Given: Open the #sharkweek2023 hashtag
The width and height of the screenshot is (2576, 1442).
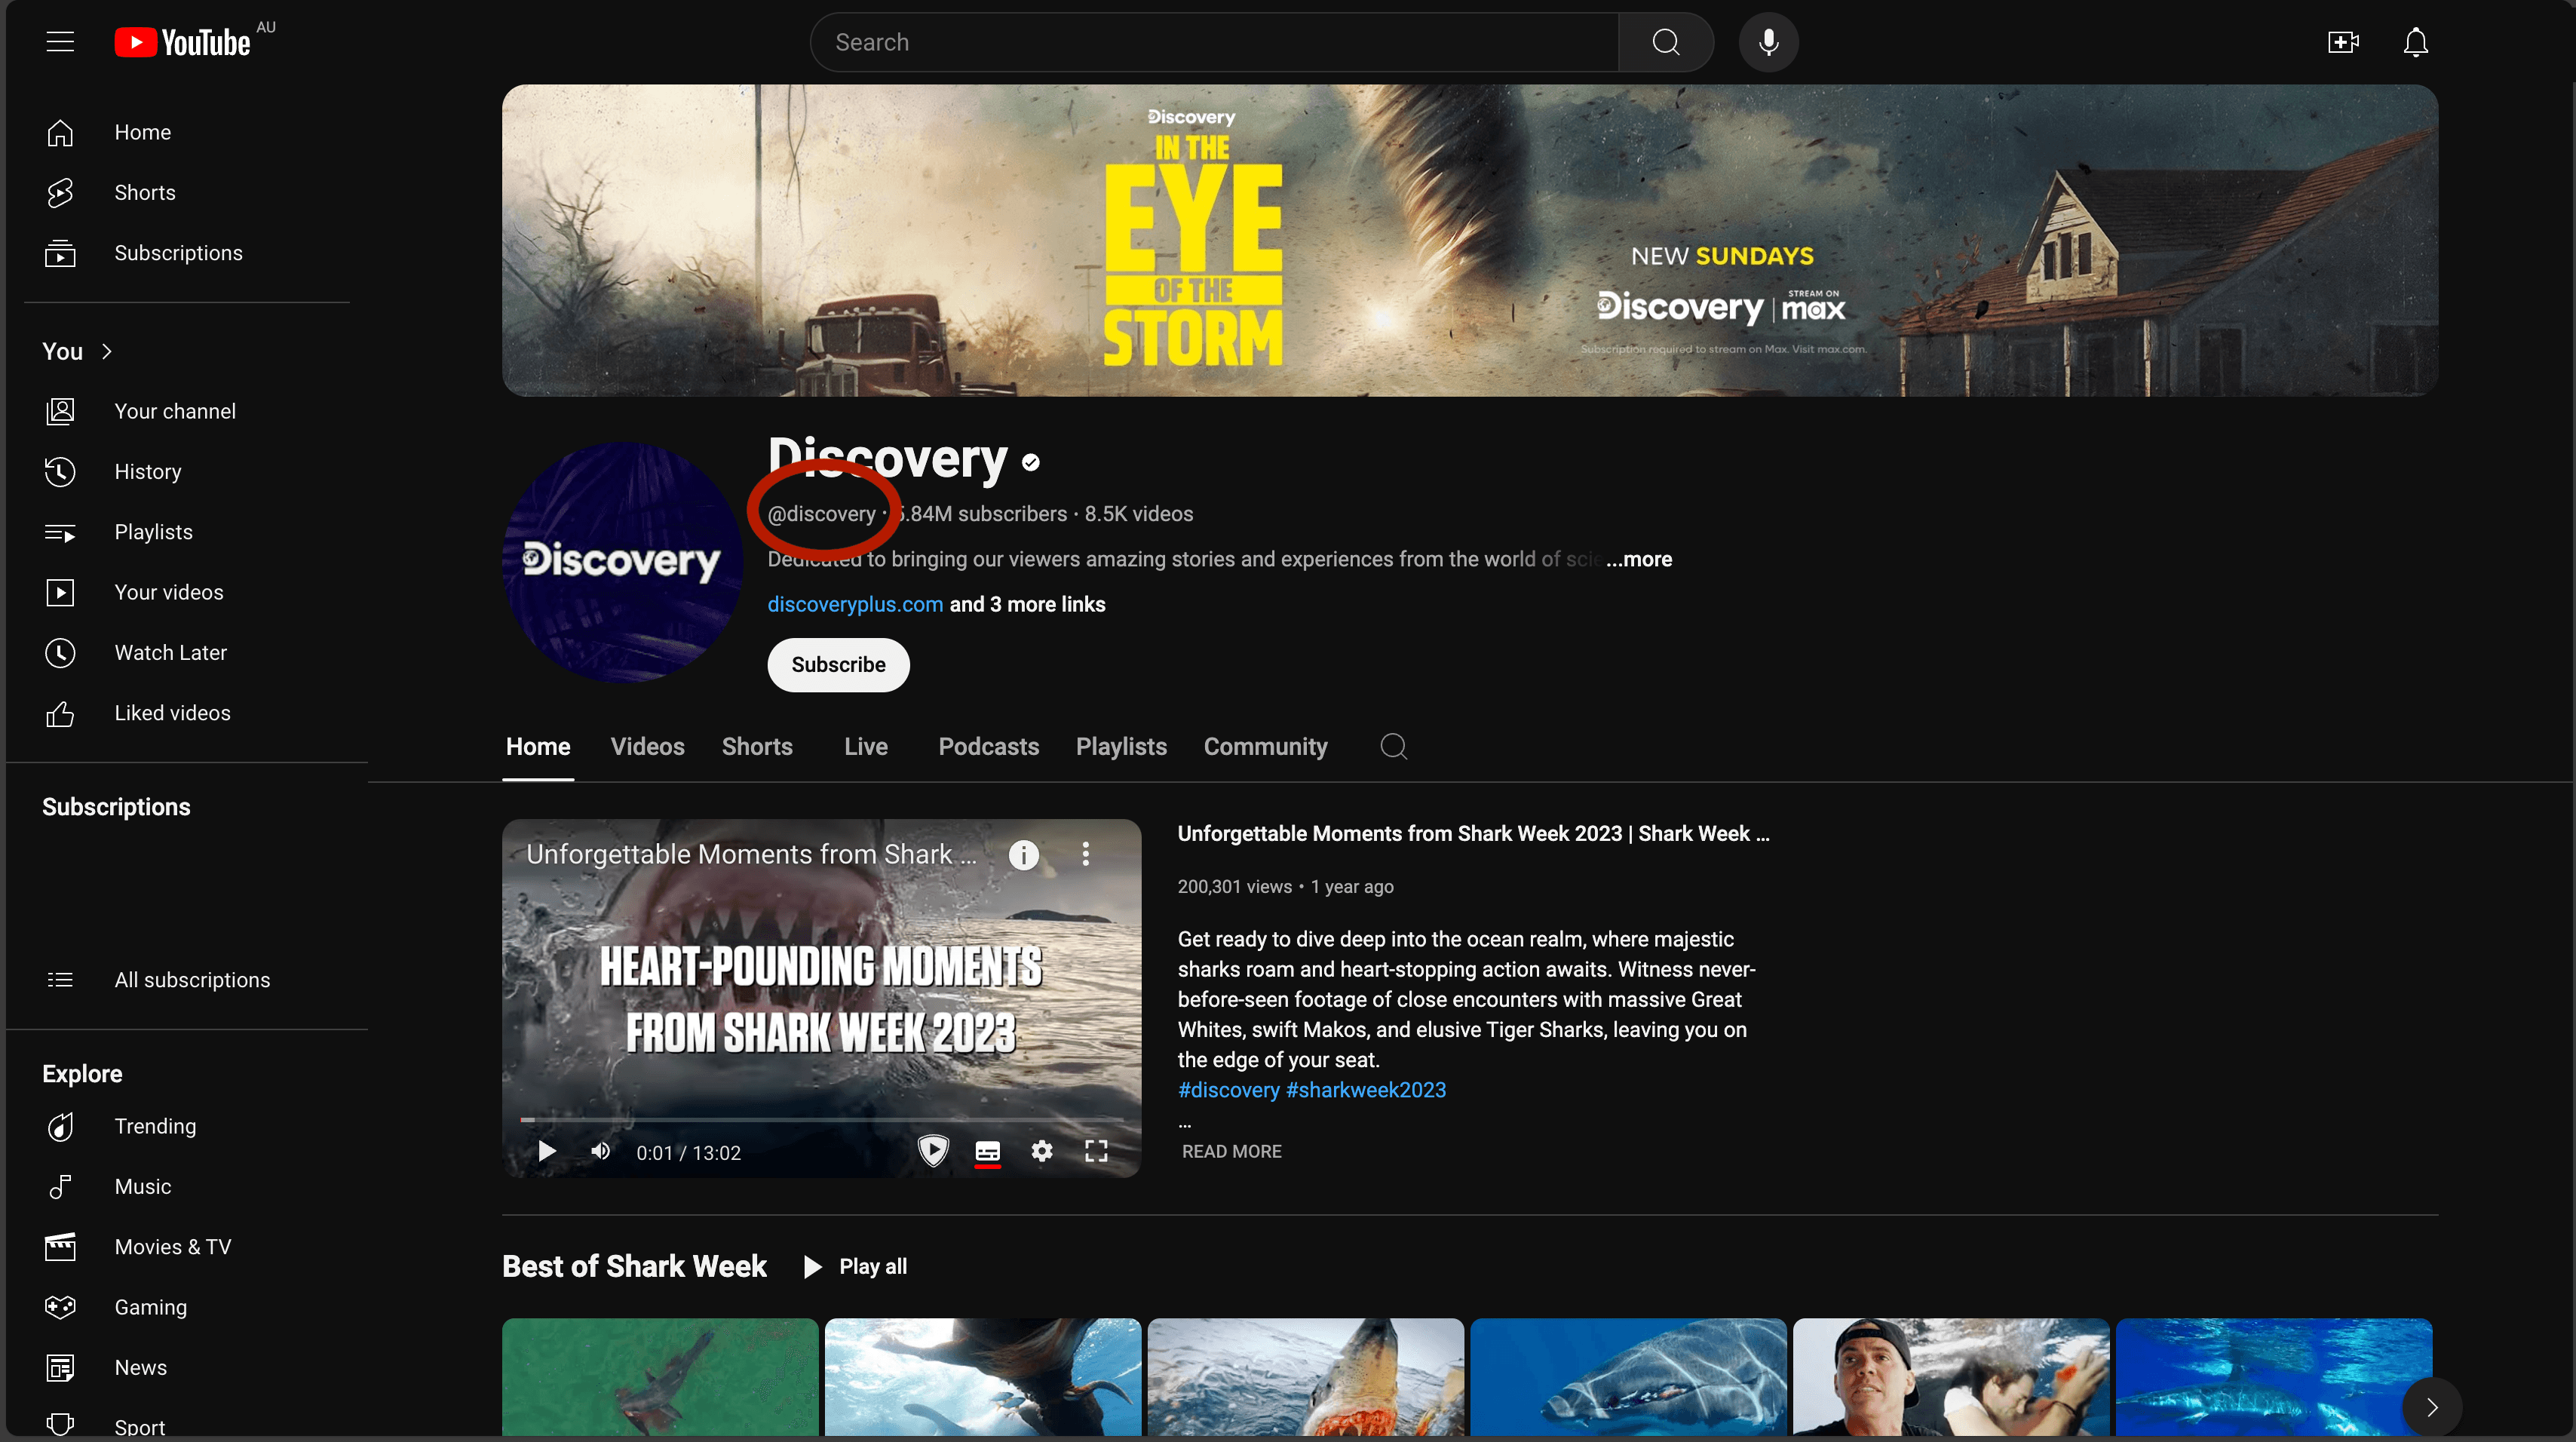Looking at the screenshot, I should (1366, 1090).
